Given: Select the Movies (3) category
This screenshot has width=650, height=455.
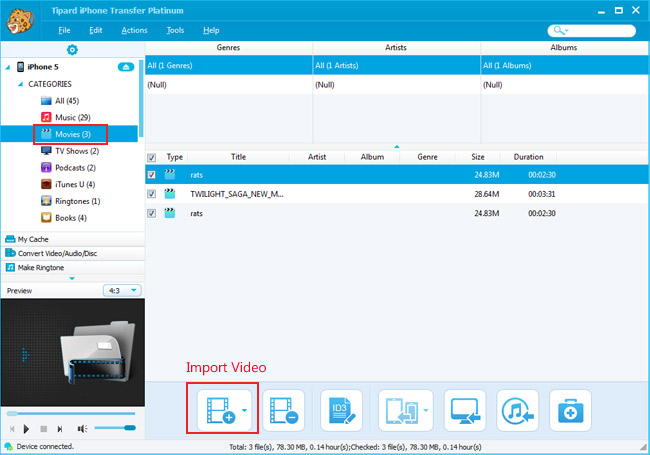Looking at the screenshot, I should pyautogui.click(x=69, y=134).
